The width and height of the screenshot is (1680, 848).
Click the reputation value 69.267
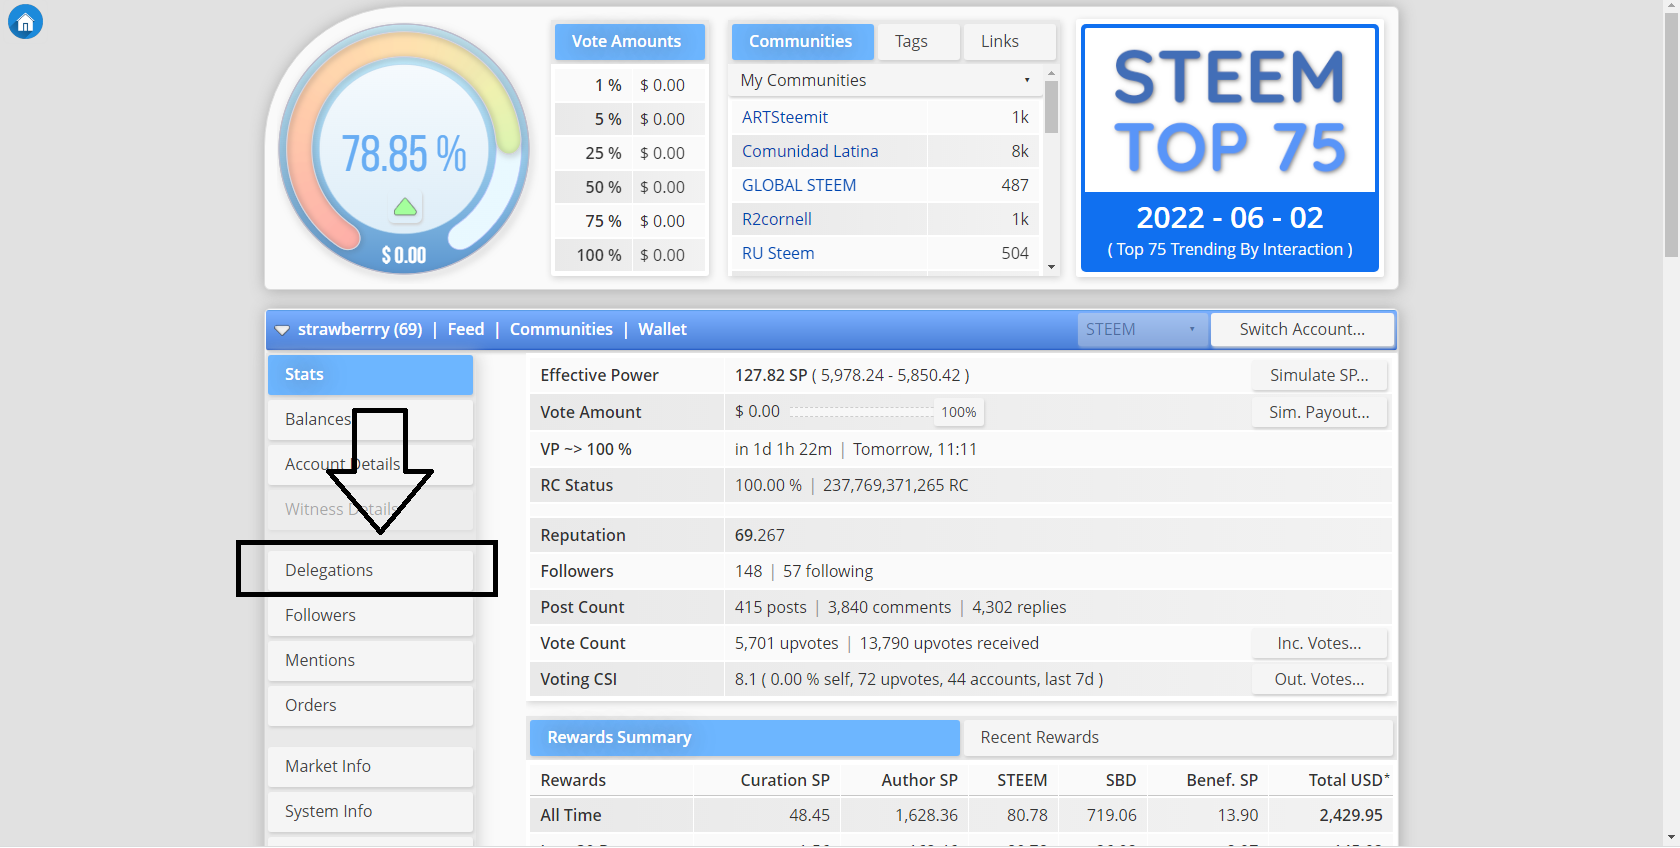[x=760, y=535]
